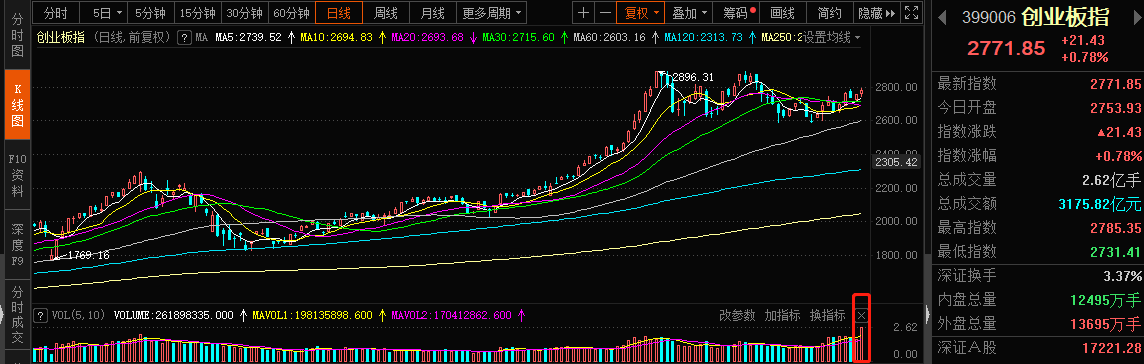Zoom in chart with plus icon

[x=583, y=12]
